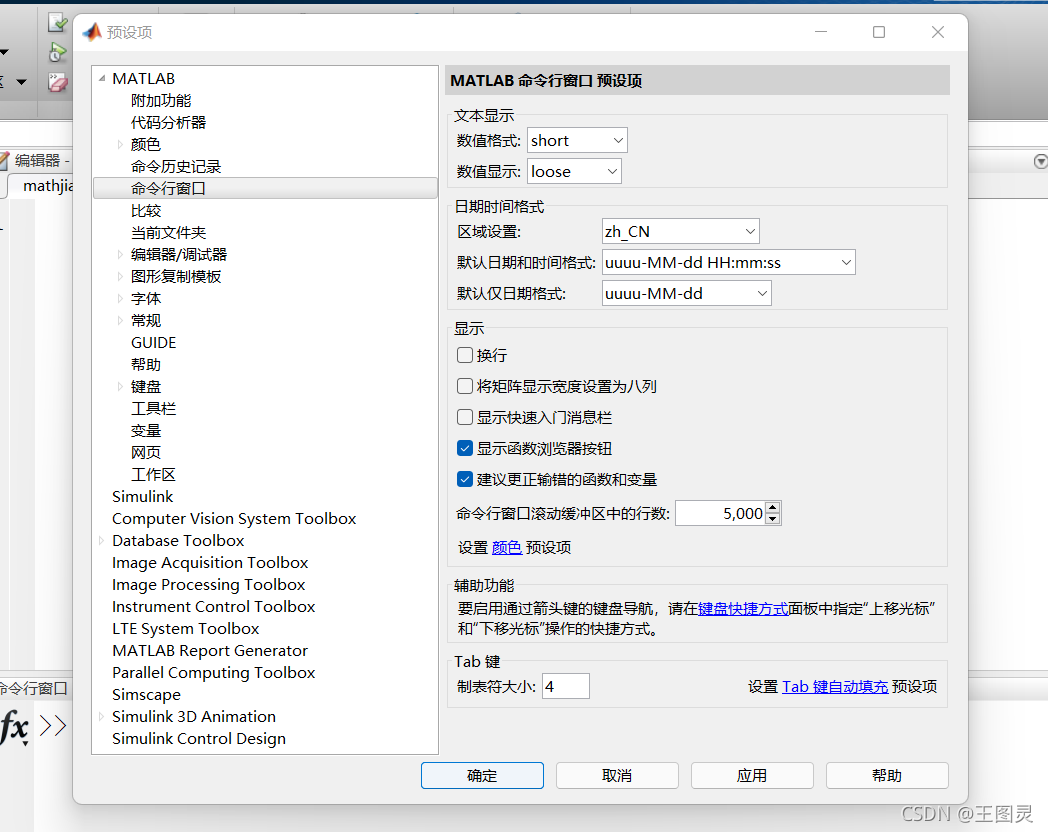Expand the 键盘 tree node
This screenshot has height=832, width=1048.
(120, 386)
